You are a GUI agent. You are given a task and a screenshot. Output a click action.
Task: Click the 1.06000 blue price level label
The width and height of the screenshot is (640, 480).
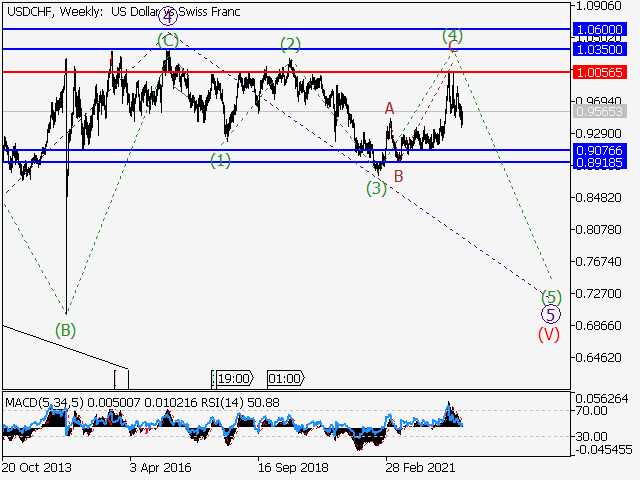coord(599,29)
